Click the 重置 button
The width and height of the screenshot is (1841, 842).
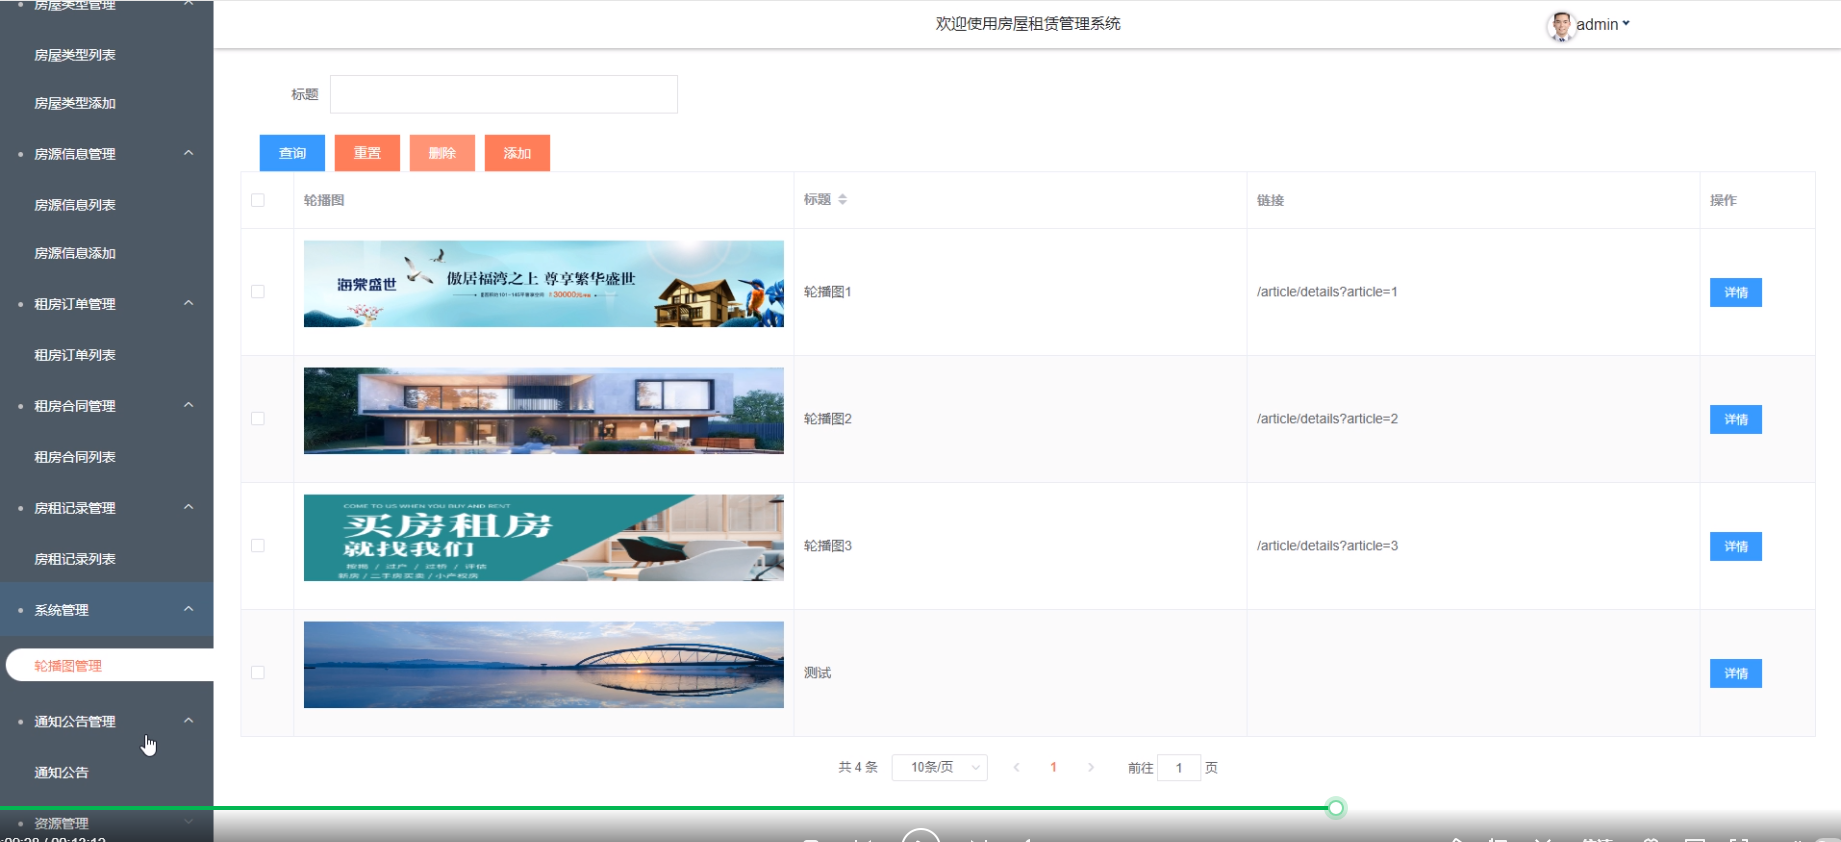pyautogui.click(x=367, y=153)
